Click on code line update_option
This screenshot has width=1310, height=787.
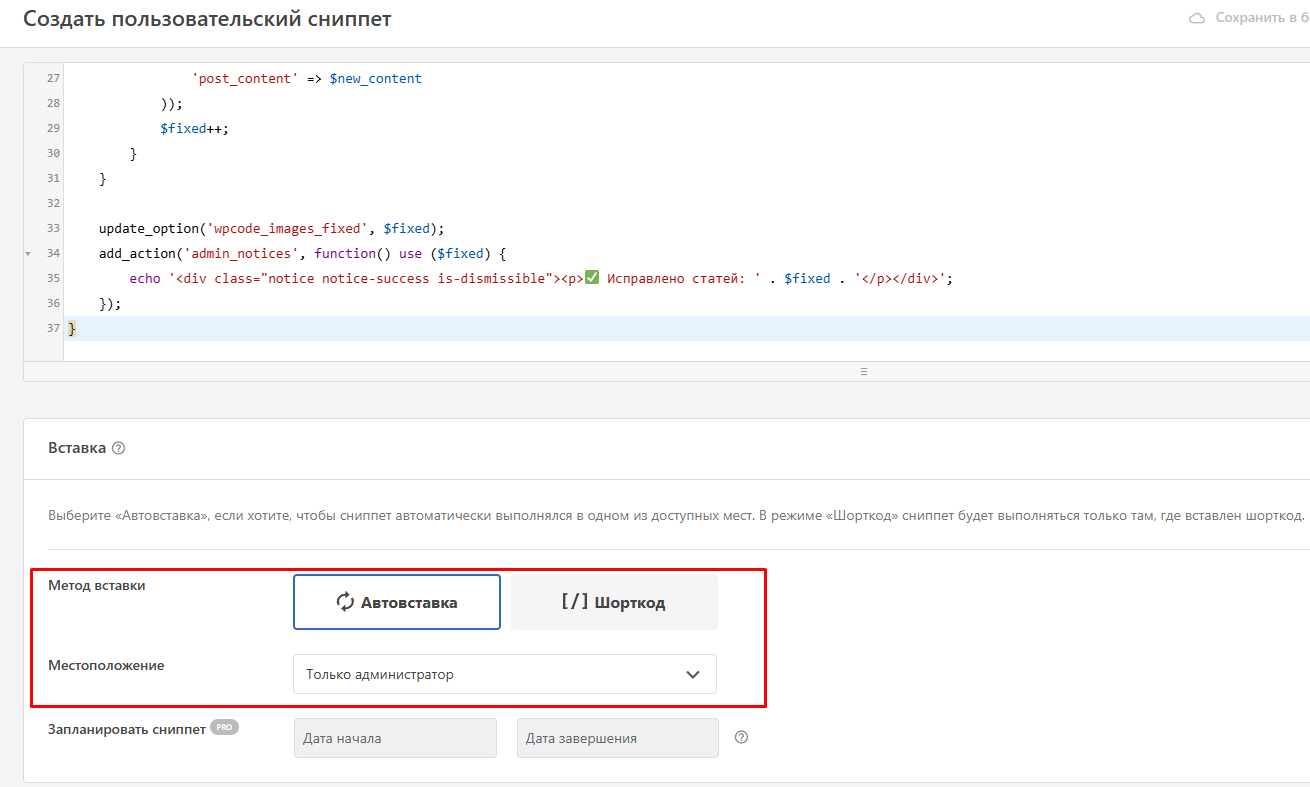click(271, 228)
